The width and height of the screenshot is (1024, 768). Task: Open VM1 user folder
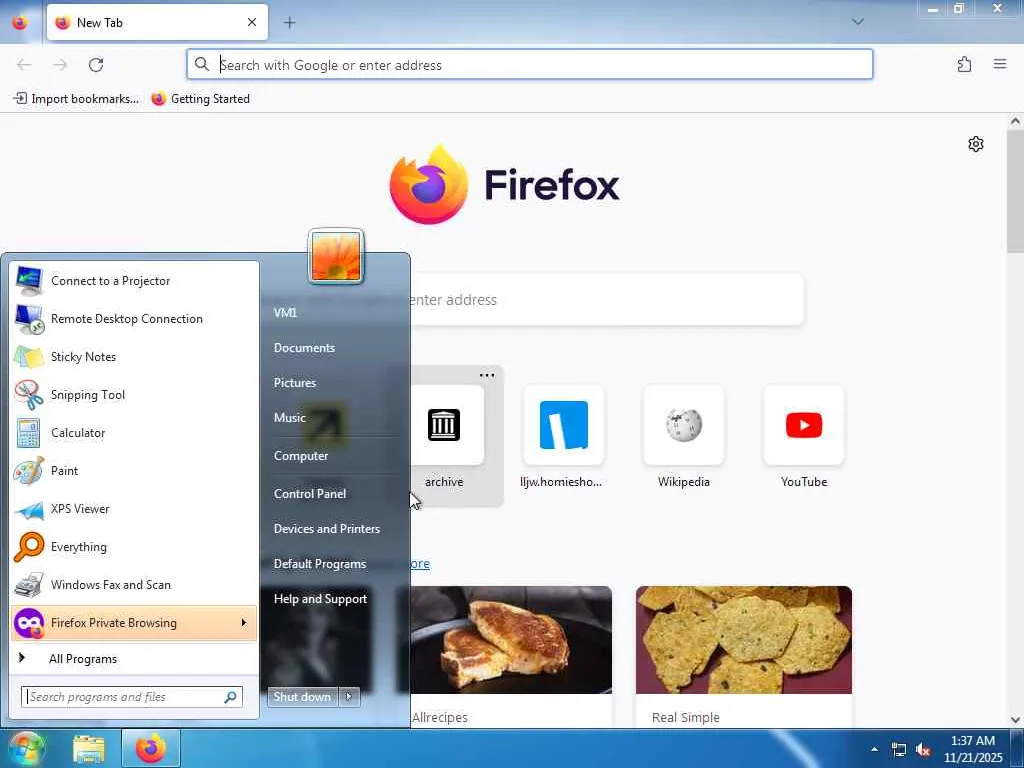[285, 313]
